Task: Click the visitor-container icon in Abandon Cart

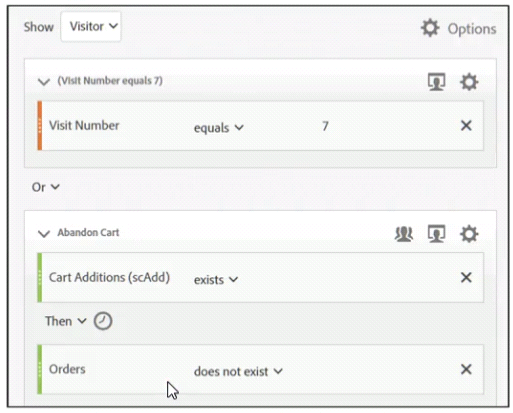Action: click(x=404, y=234)
